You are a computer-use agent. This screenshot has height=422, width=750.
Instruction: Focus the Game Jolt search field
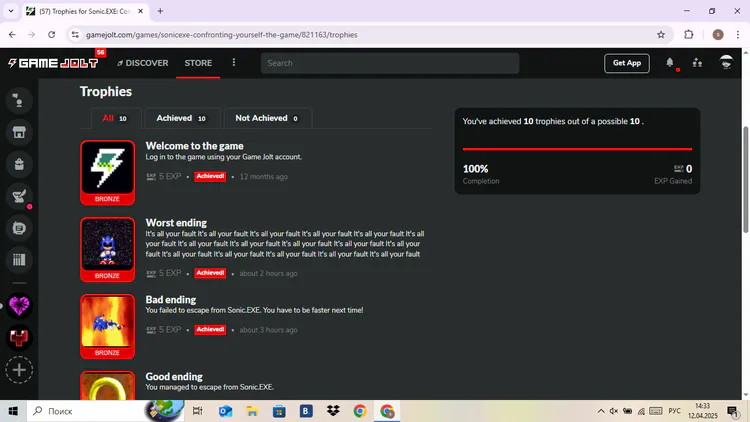390,63
